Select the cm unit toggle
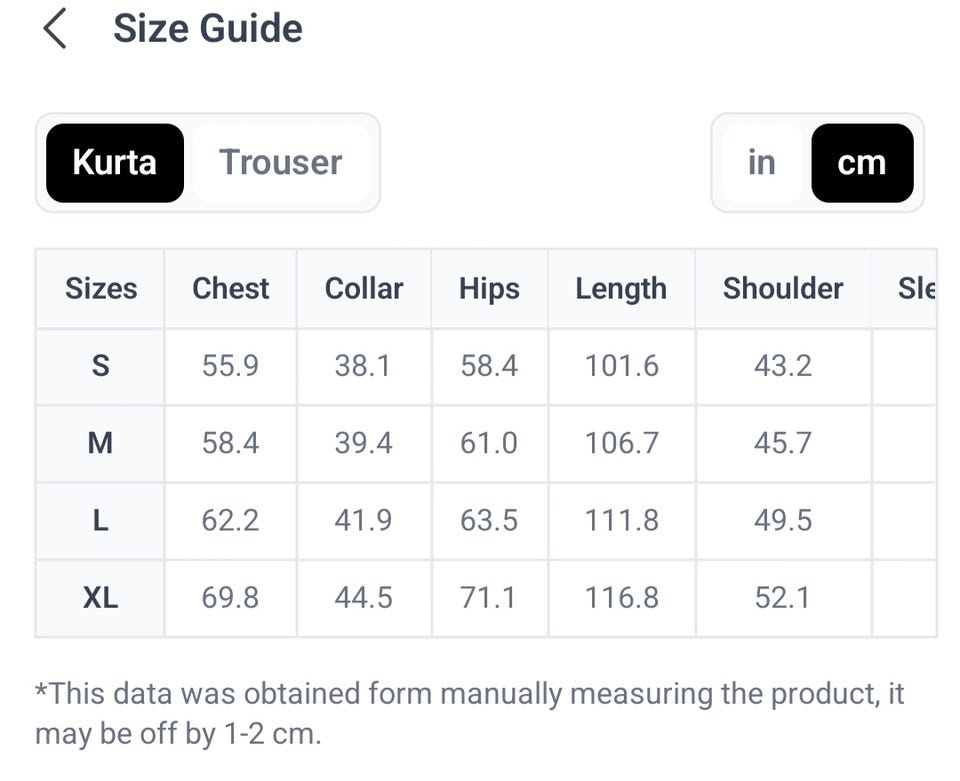Viewport: 960px width, 781px height. (862, 163)
